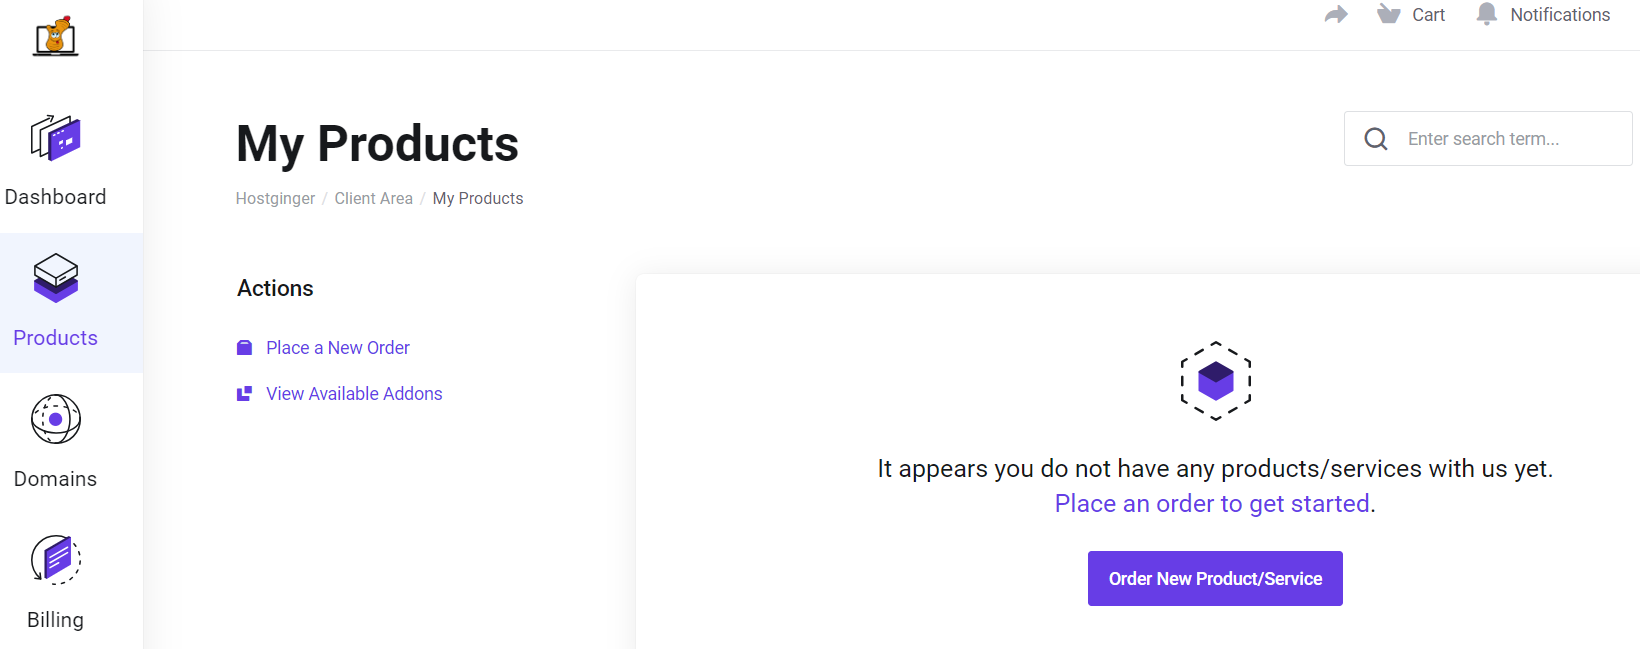Open View Available Addons link
The image size is (1640, 649).
pos(354,394)
